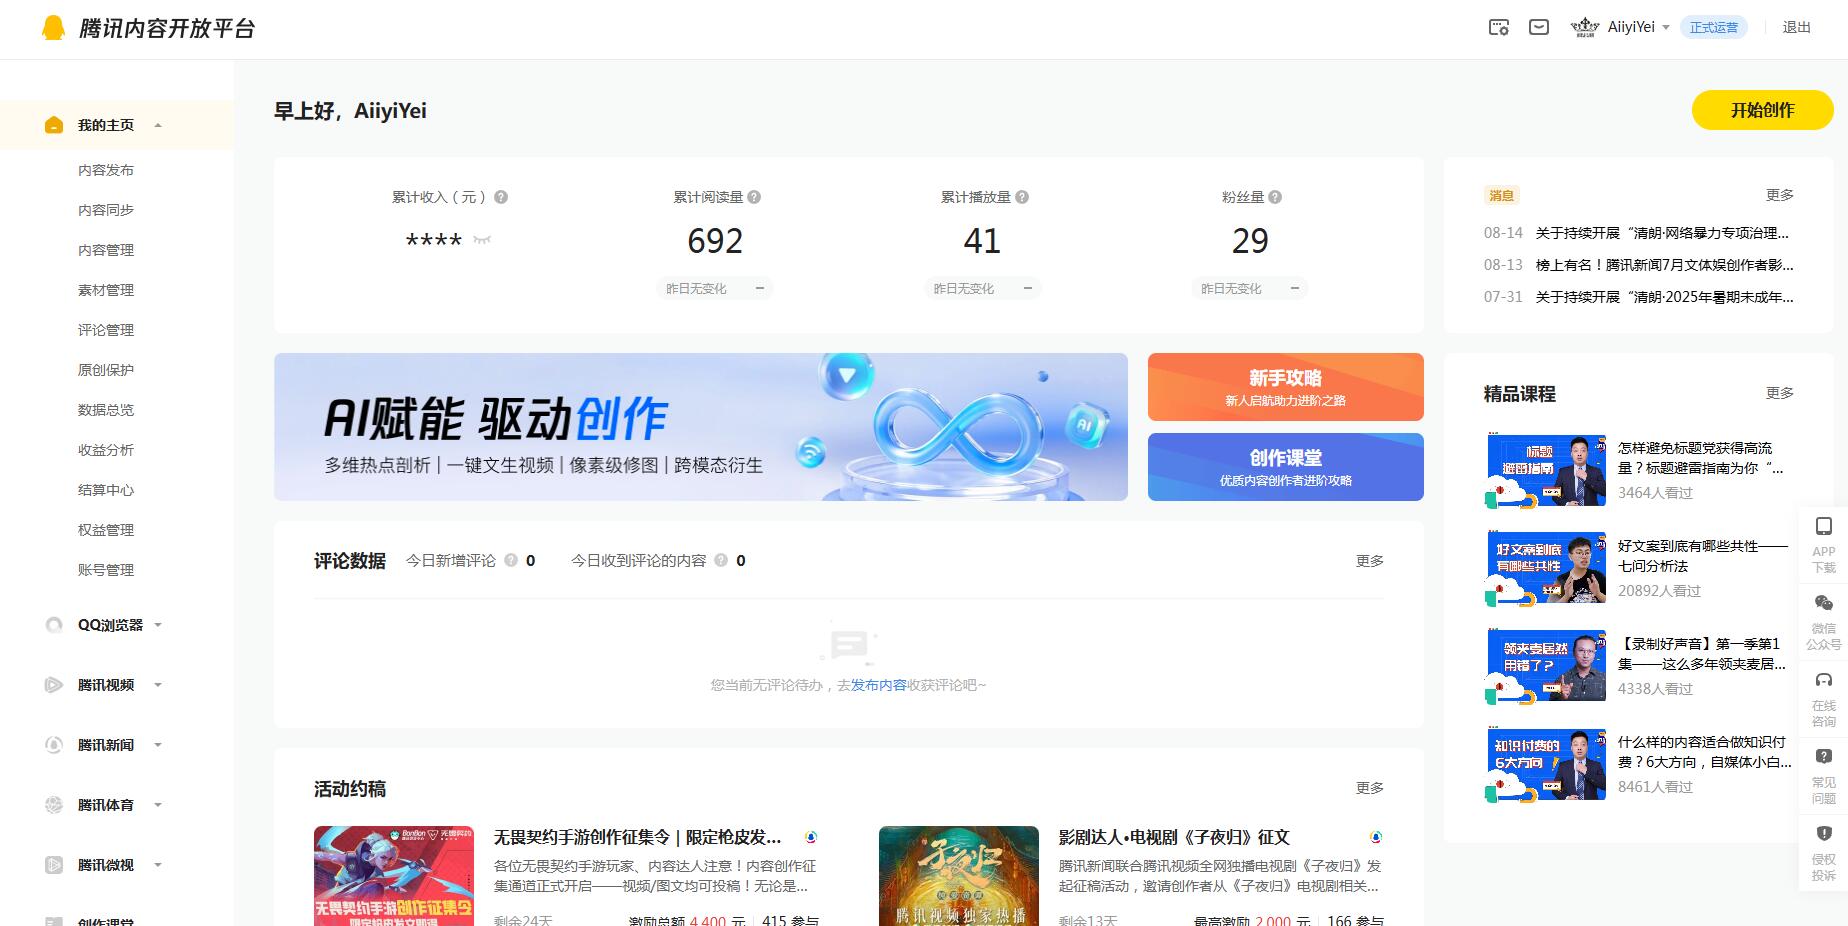Open the 创作课堂 blue card
This screenshot has height=926, width=1848.
point(1286,467)
